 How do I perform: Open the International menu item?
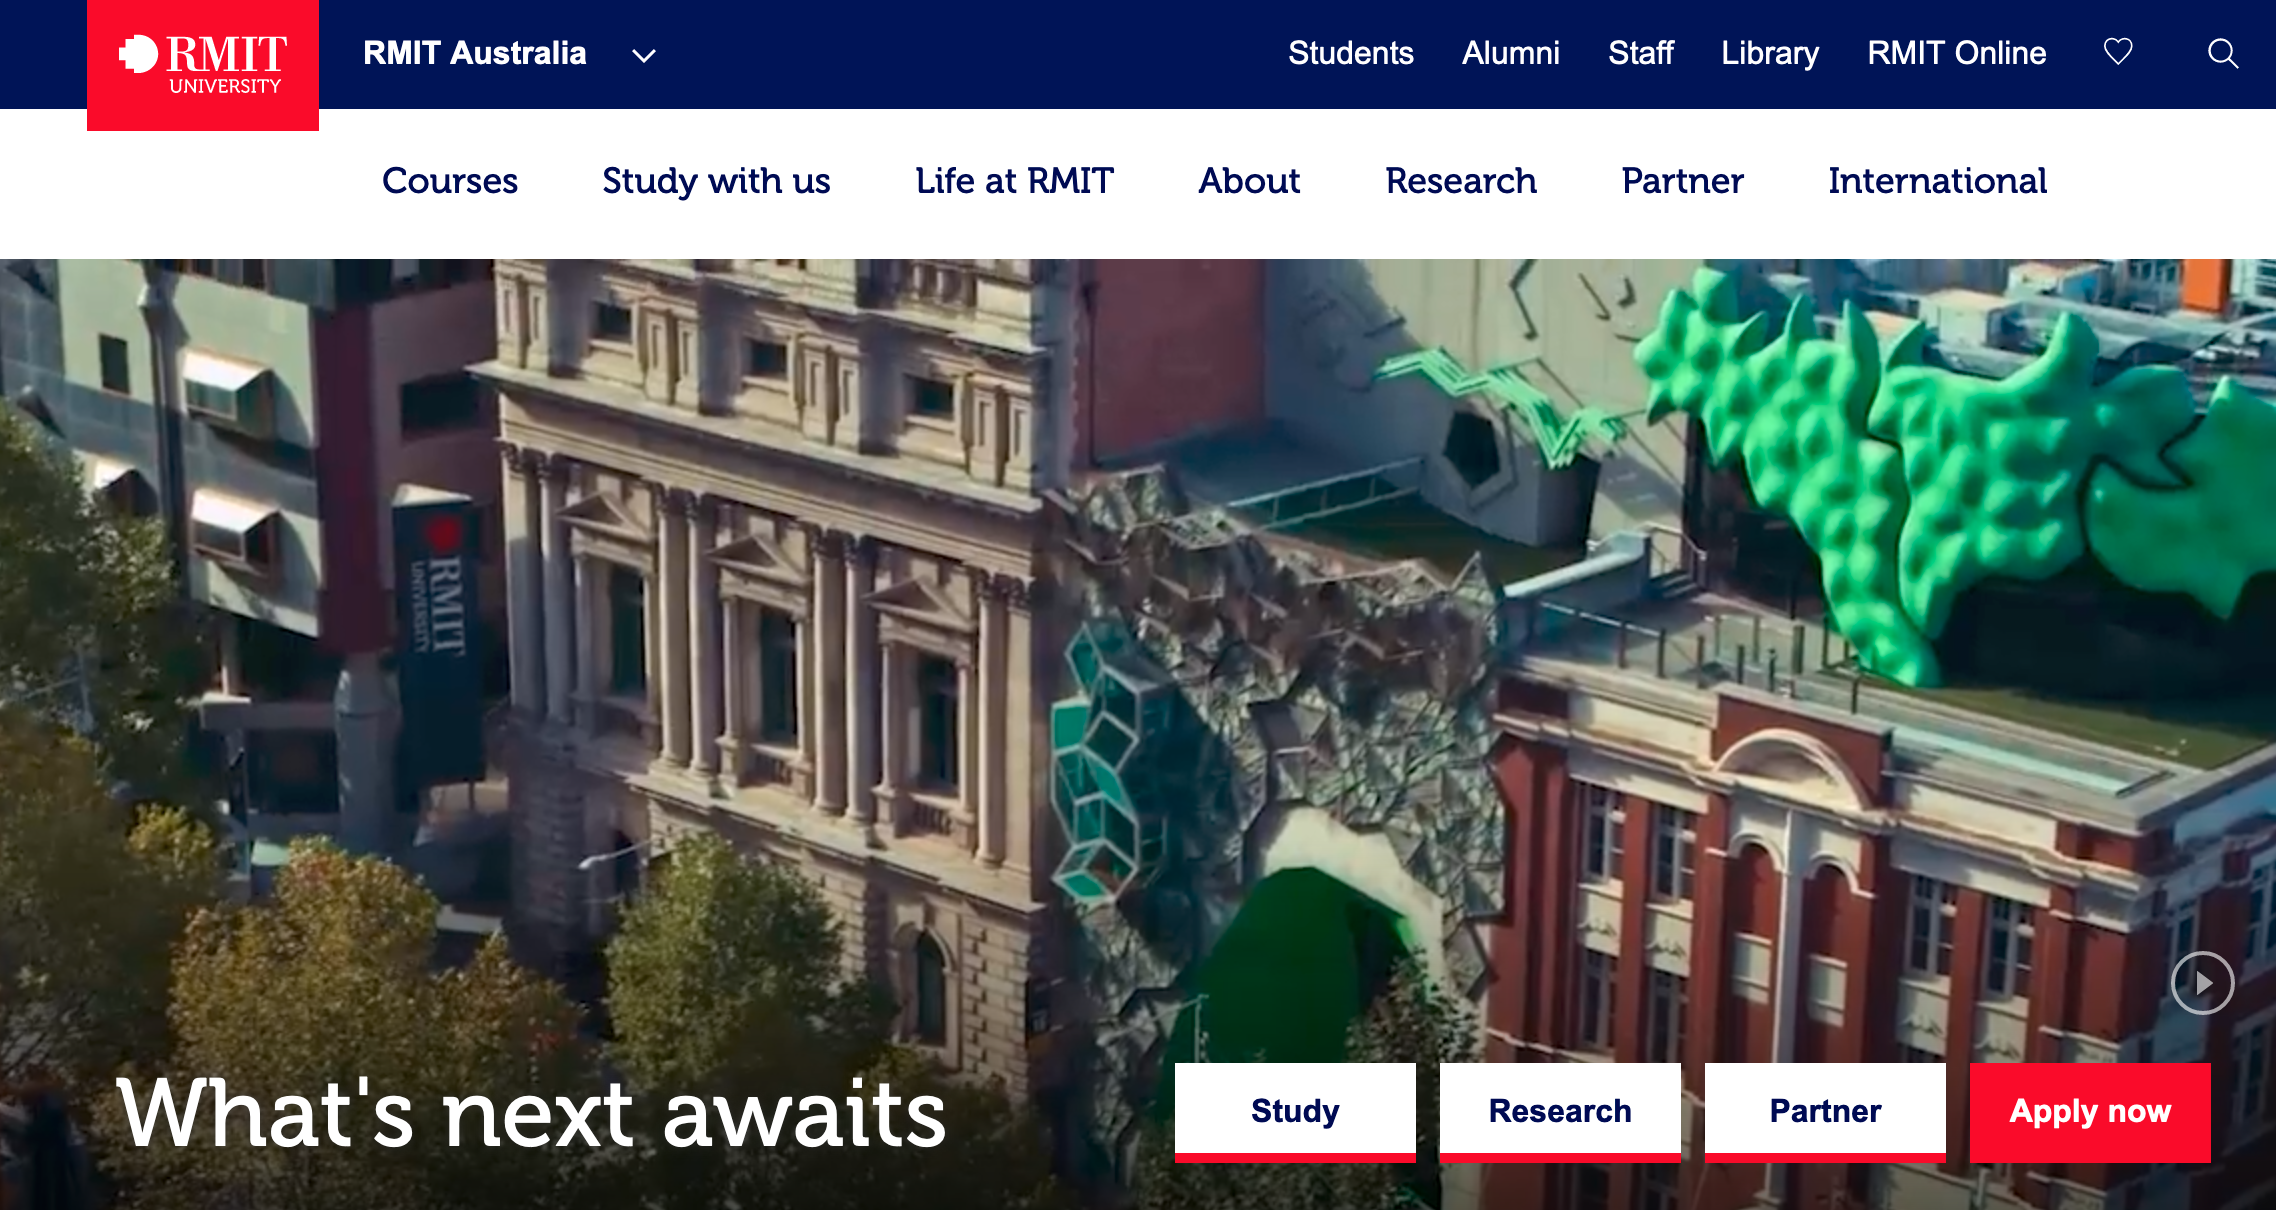[1937, 181]
